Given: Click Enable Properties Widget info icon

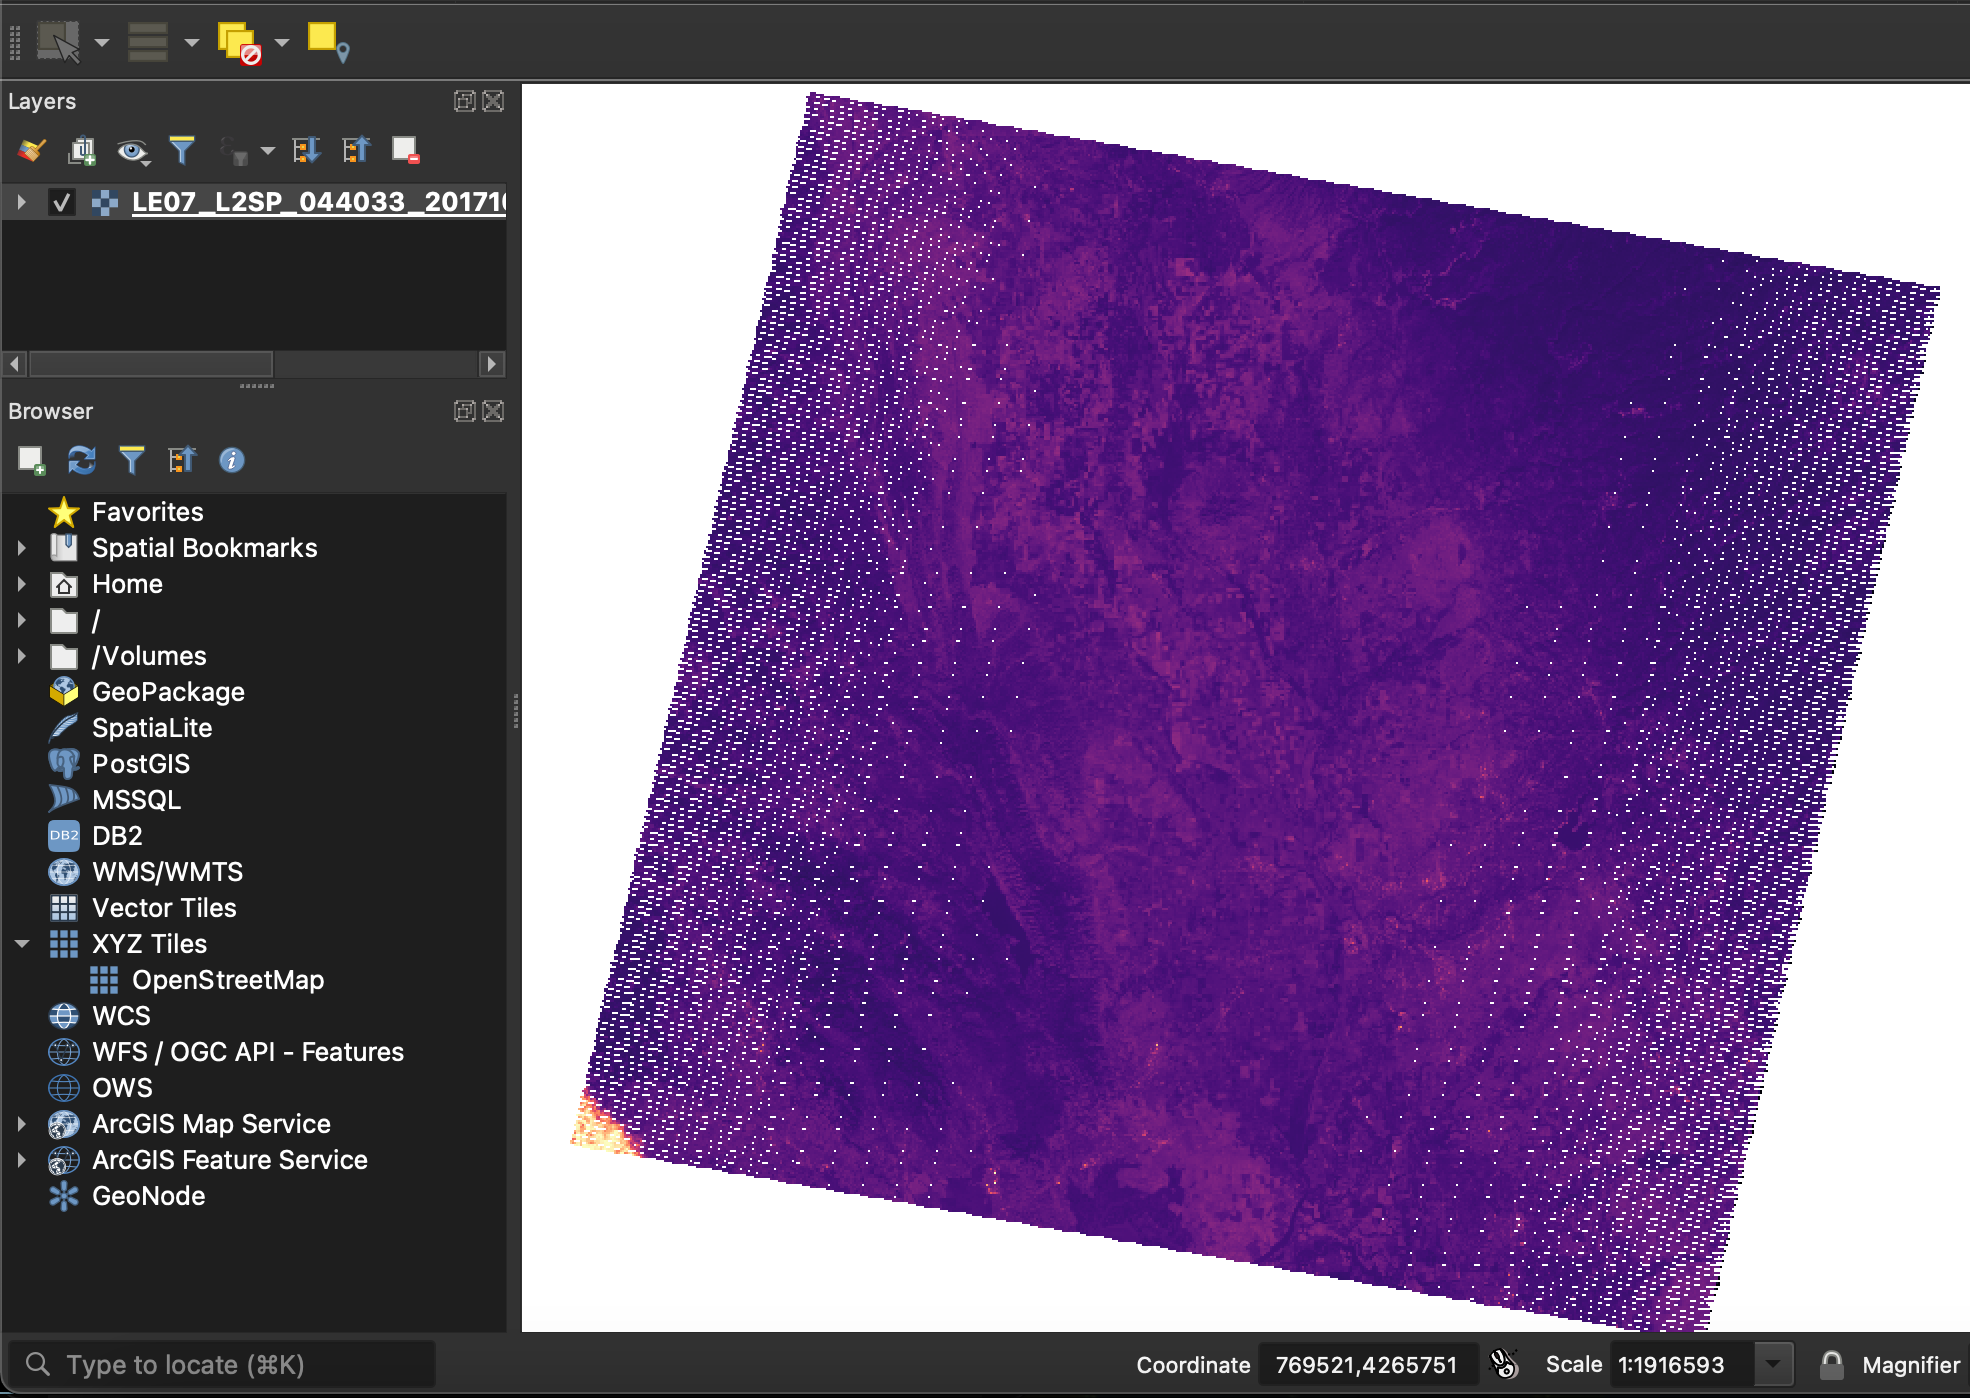Looking at the screenshot, I should click(x=231, y=460).
